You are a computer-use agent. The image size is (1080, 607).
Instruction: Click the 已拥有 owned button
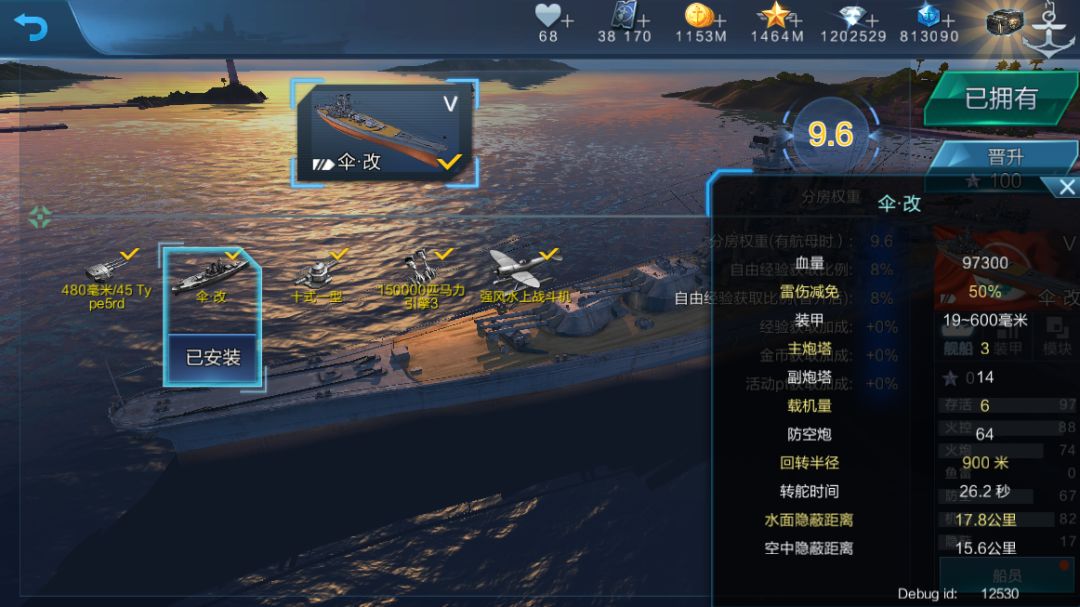click(1001, 99)
